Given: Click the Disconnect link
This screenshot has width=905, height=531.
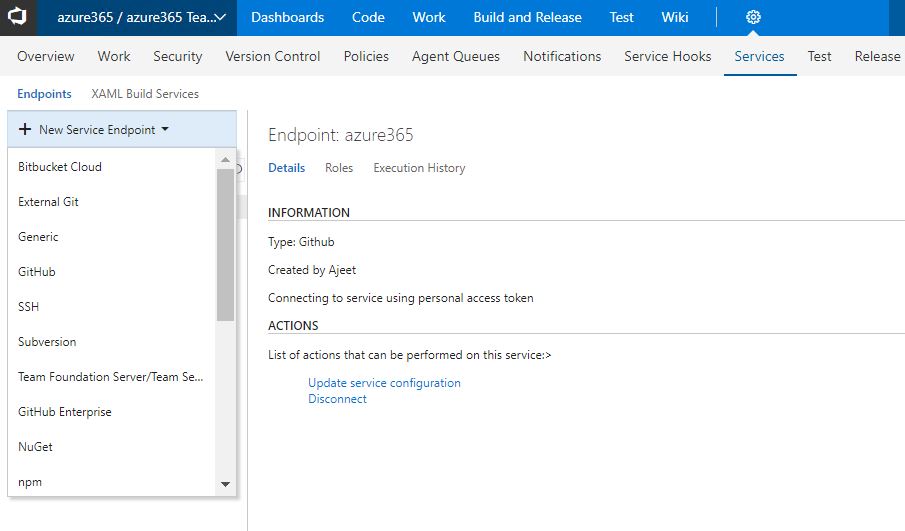Looking at the screenshot, I should point(337,399).
